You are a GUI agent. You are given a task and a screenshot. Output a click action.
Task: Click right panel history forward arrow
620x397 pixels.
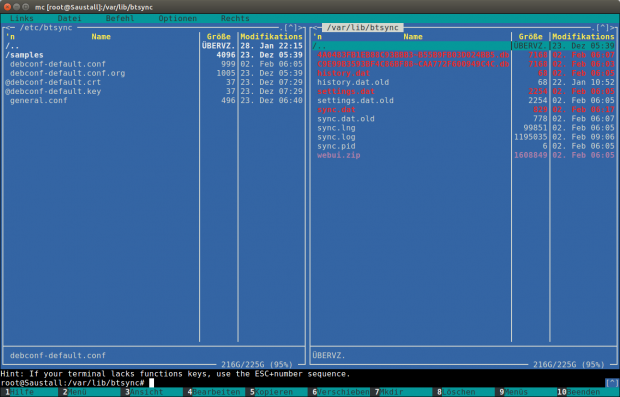[x=612, y=28]
